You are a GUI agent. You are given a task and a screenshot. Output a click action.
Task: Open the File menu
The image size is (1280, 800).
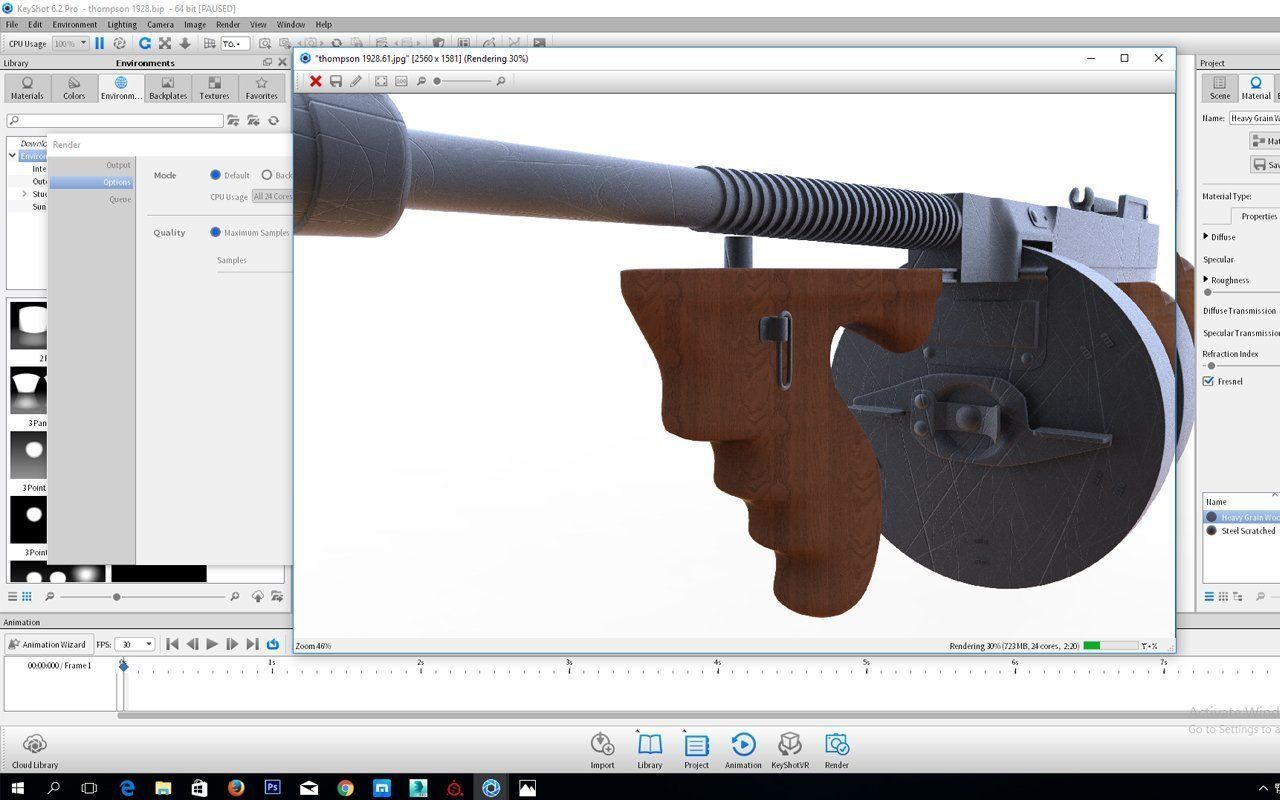12,24
